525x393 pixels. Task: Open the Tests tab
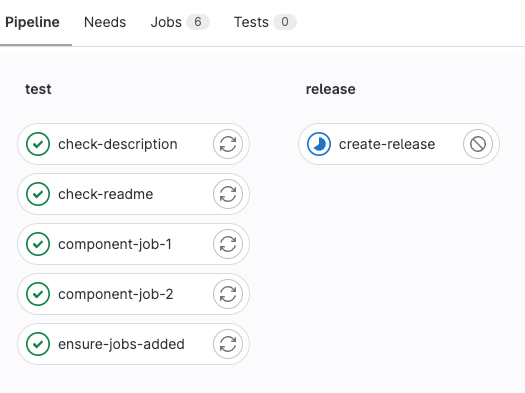pyautogui.click(x=265, y=22)
